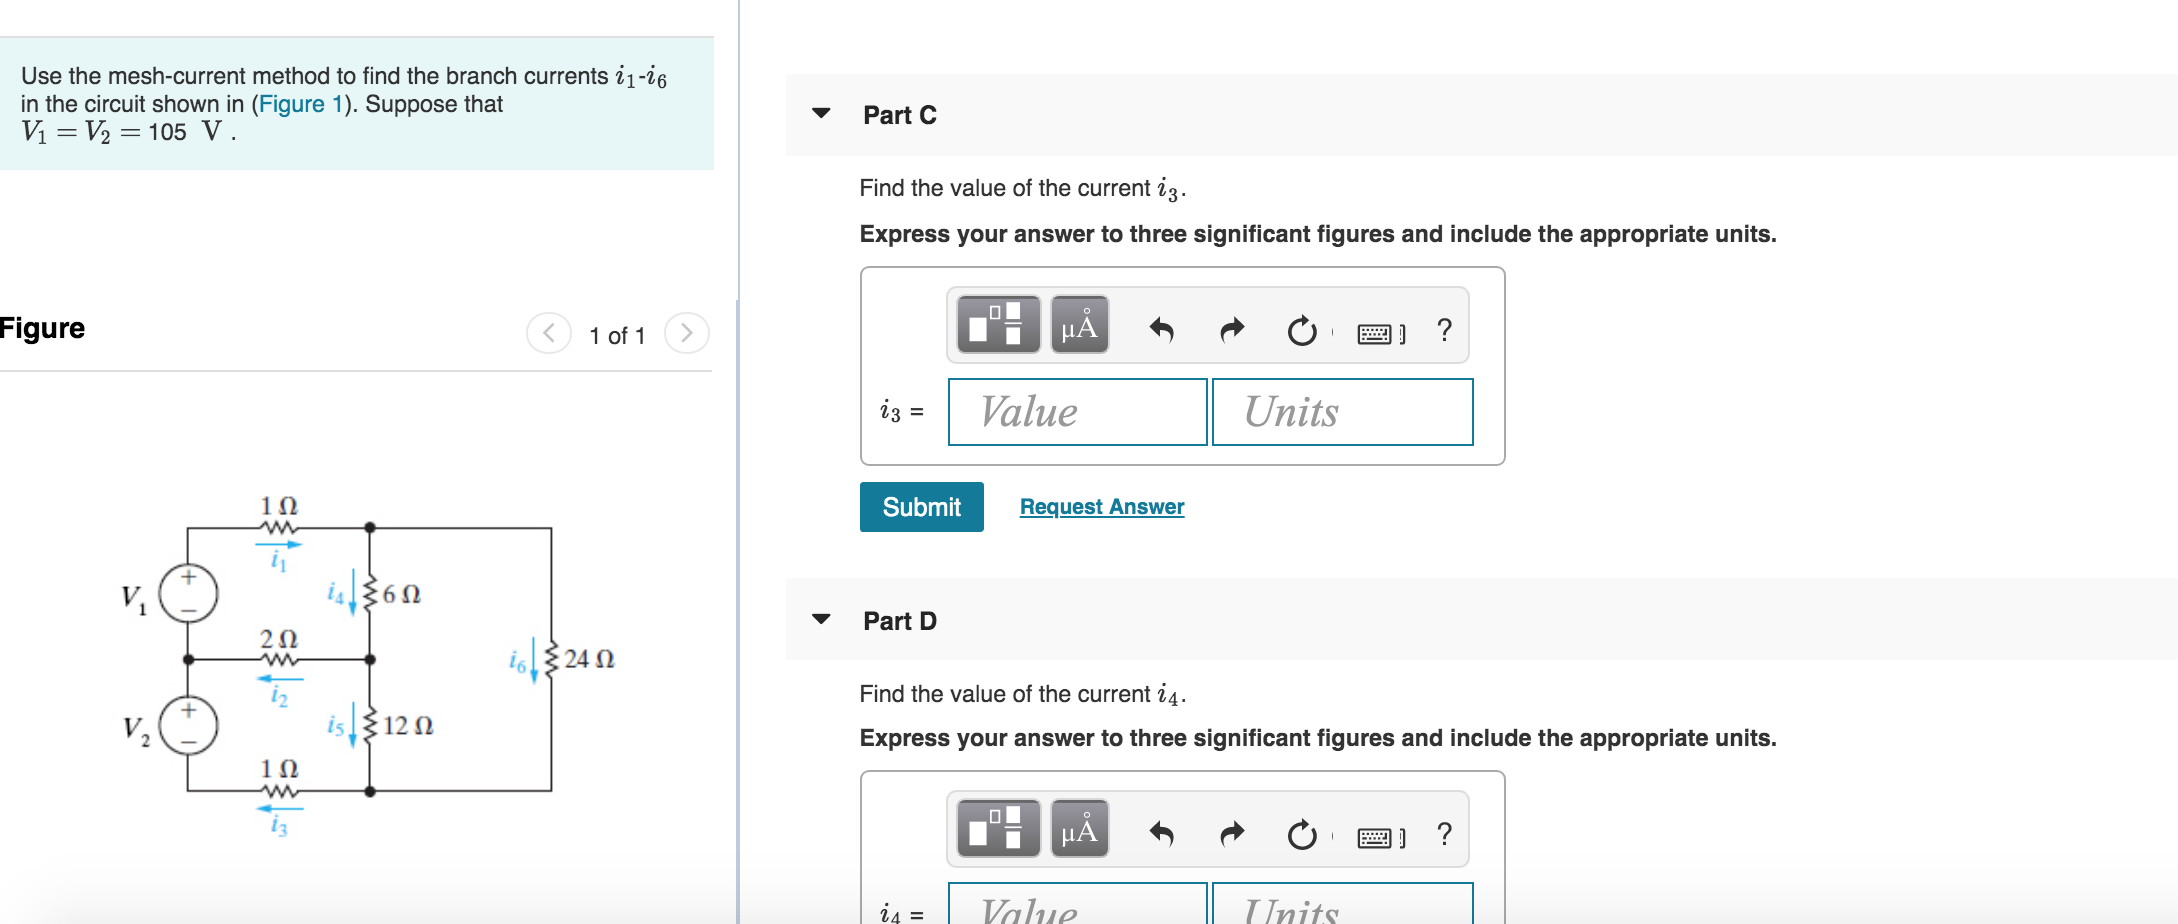Click the µÅ units icon in Part D toolbar

coord(1082,830)
